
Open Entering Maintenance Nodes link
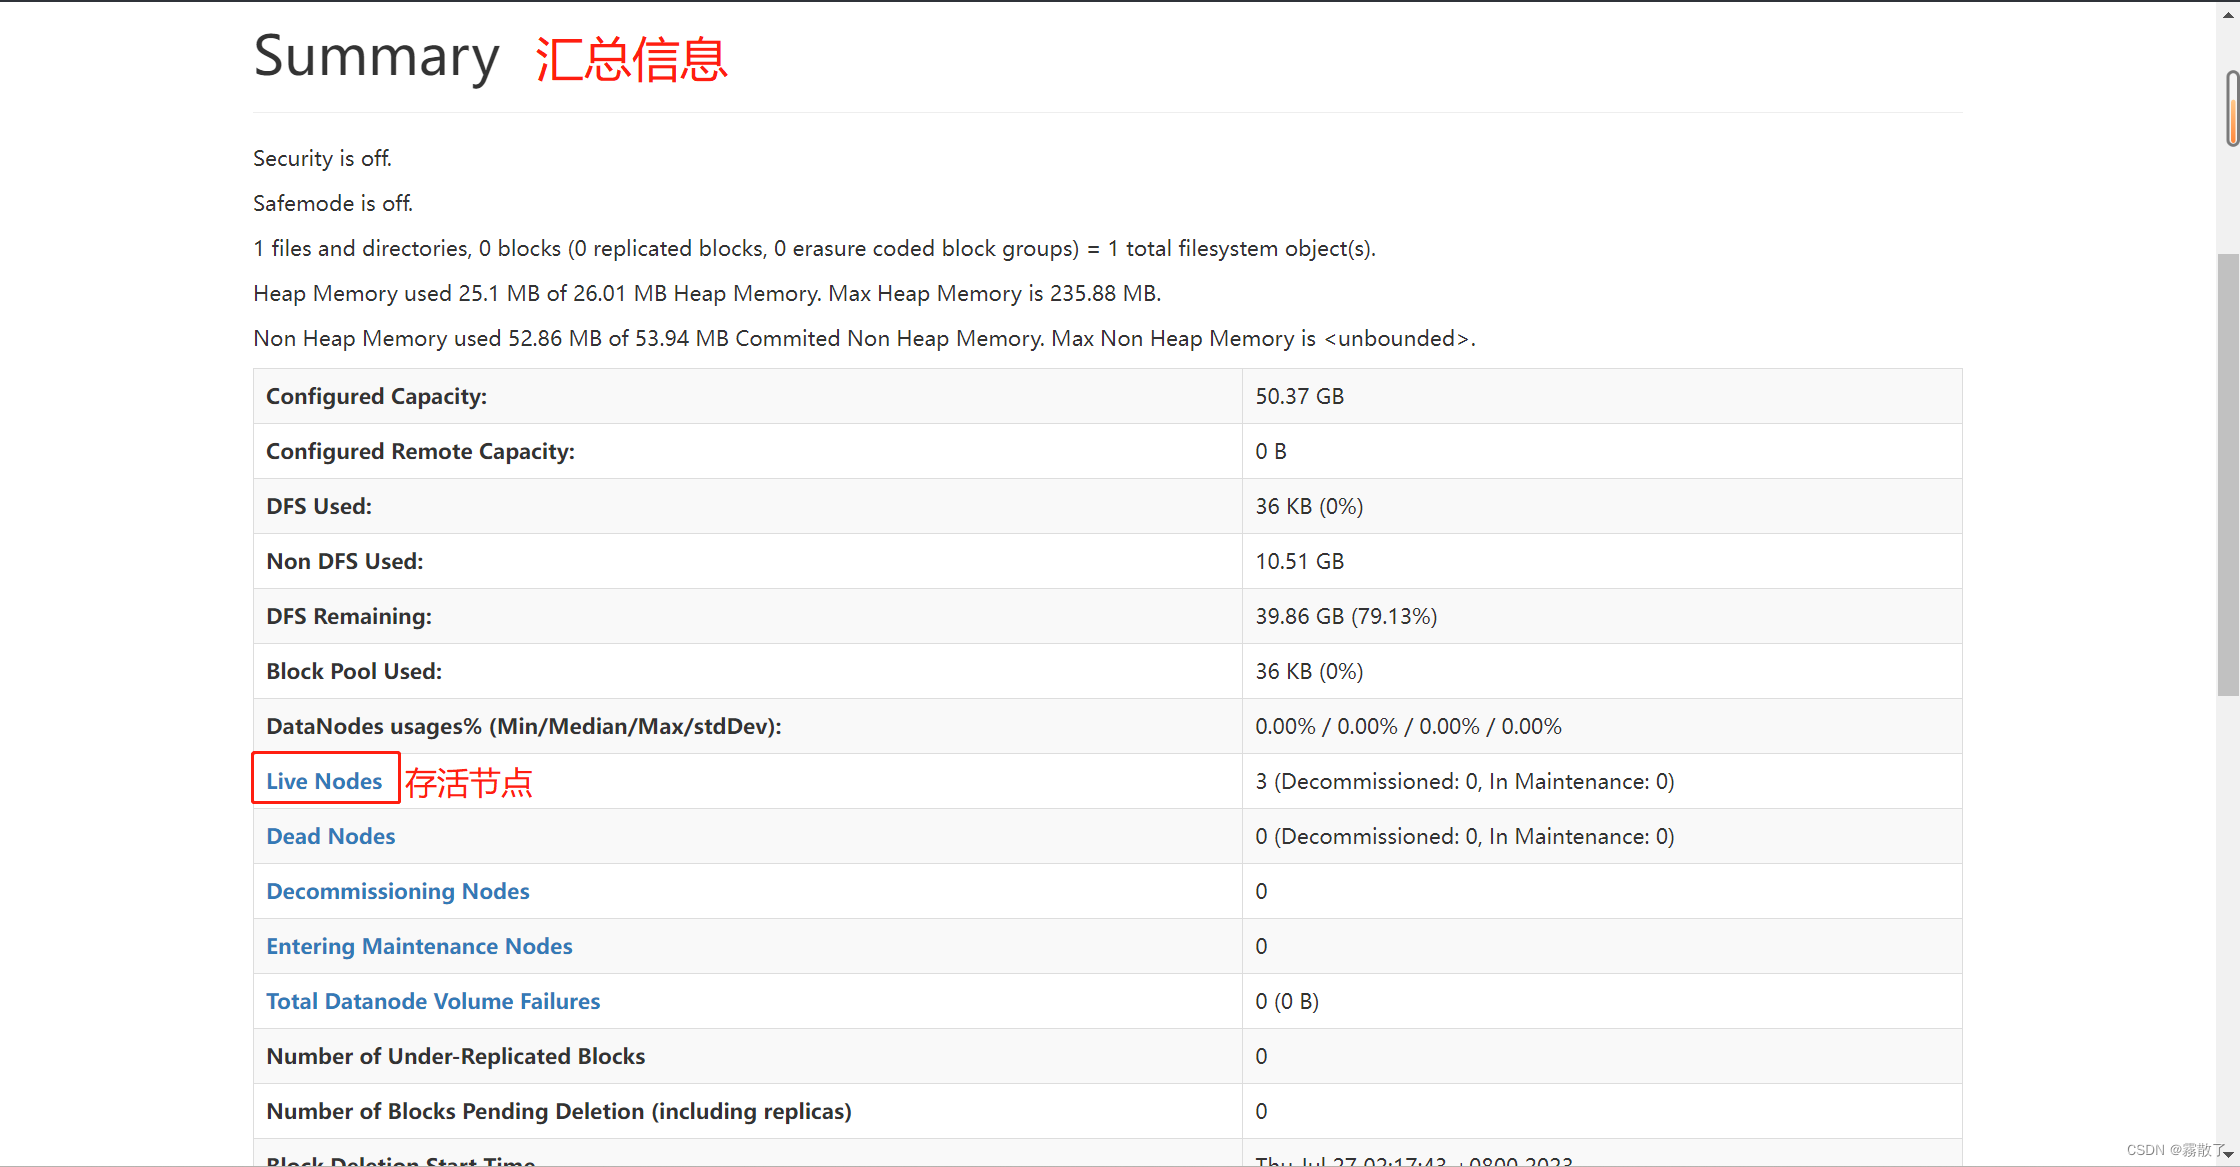tap(419, 946)
